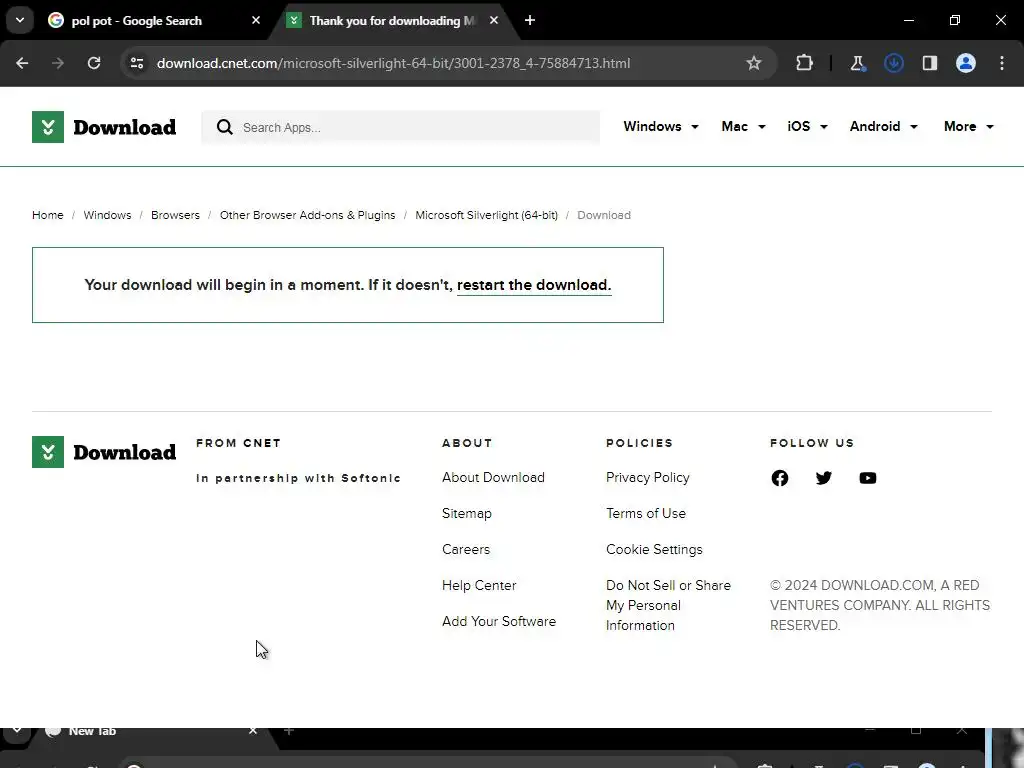Toggle the side panel icon

coord(929,63)
